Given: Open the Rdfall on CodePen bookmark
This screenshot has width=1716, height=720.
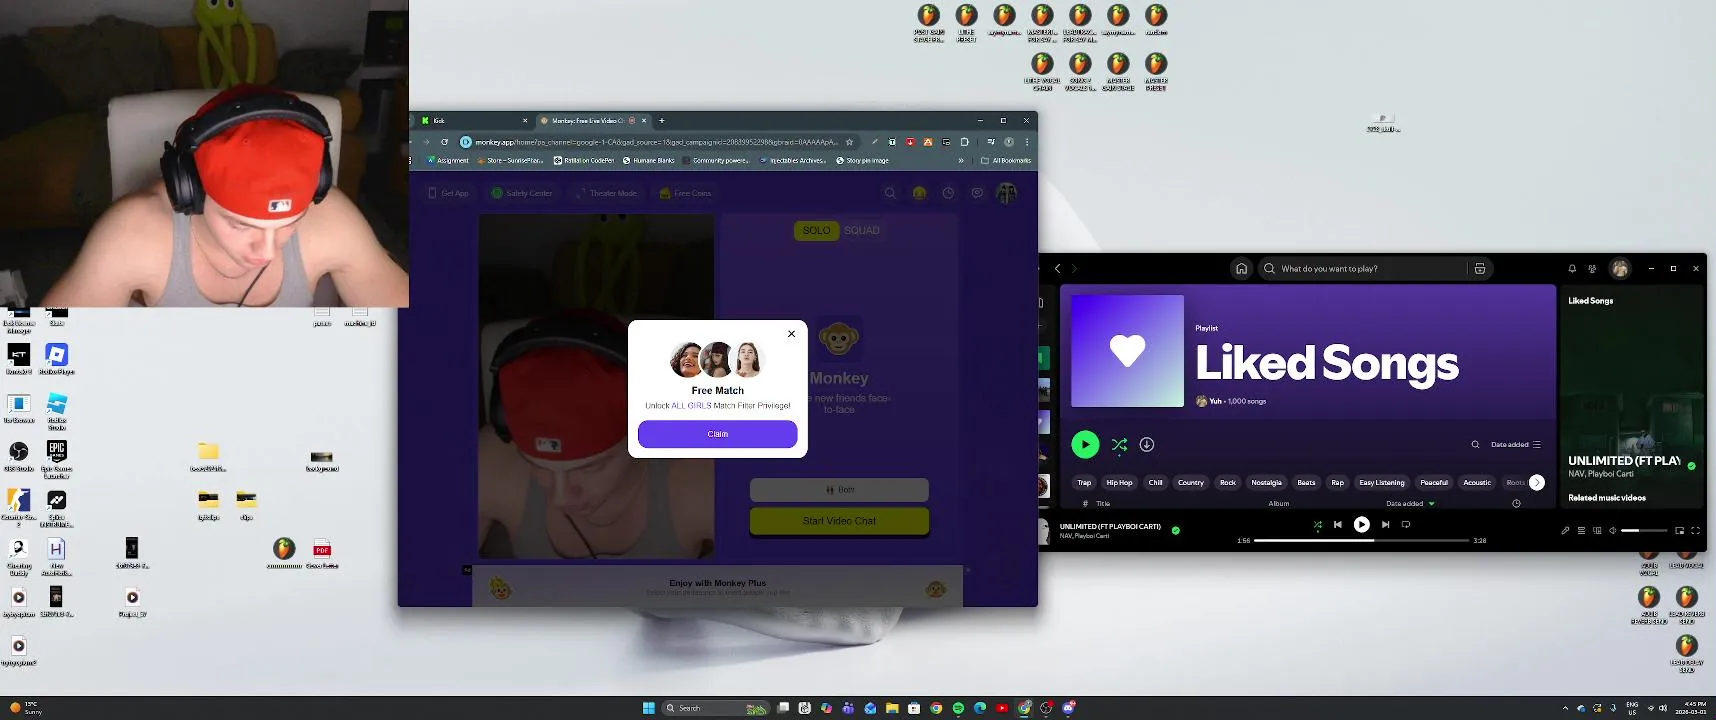Looking at the screenshot, I should 584,160.
